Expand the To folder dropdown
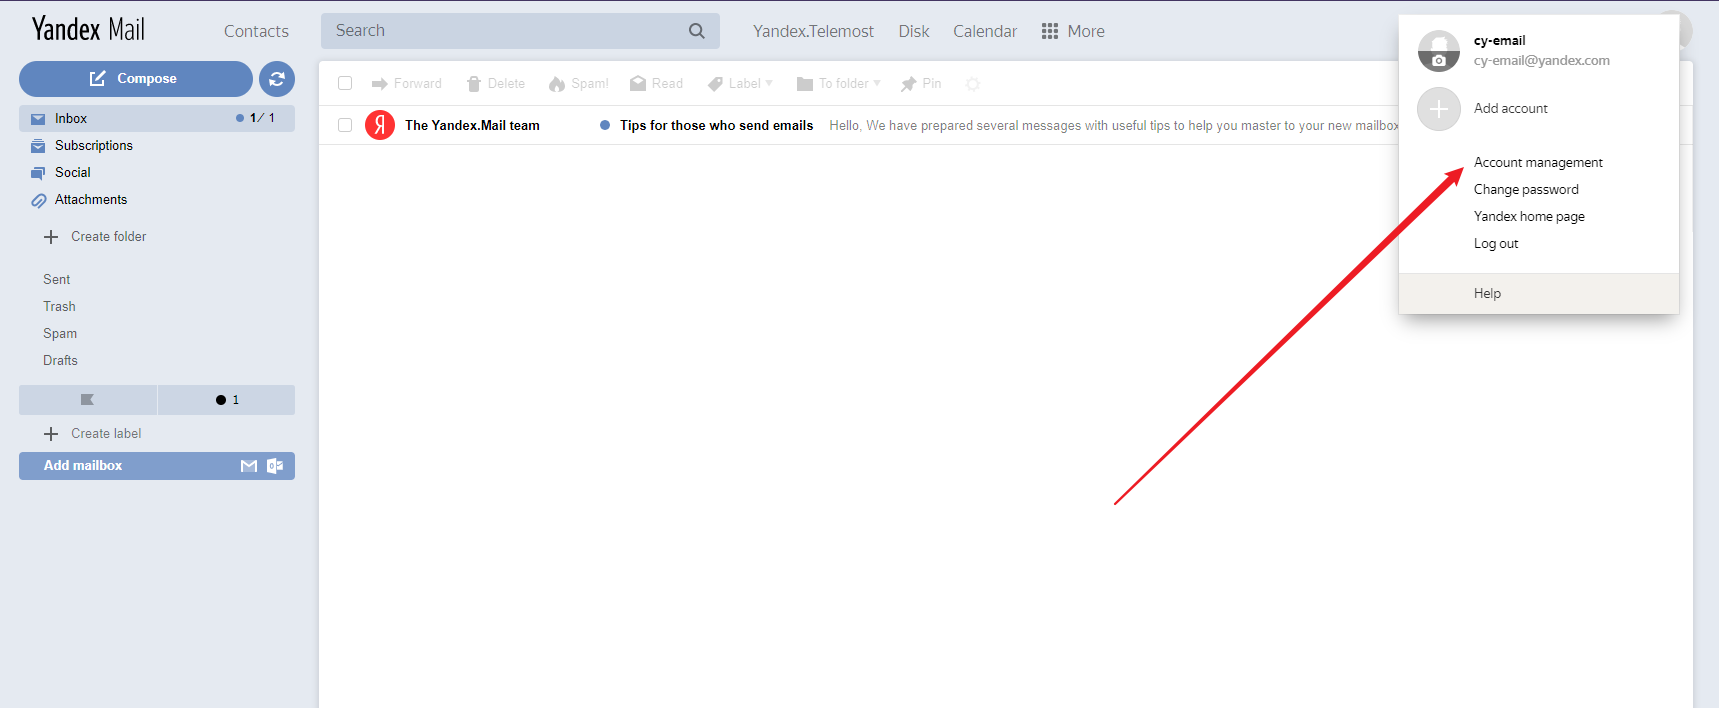The width and height of the screenshot is (1719, 708). pyautogui.click(x=838, y=84)
